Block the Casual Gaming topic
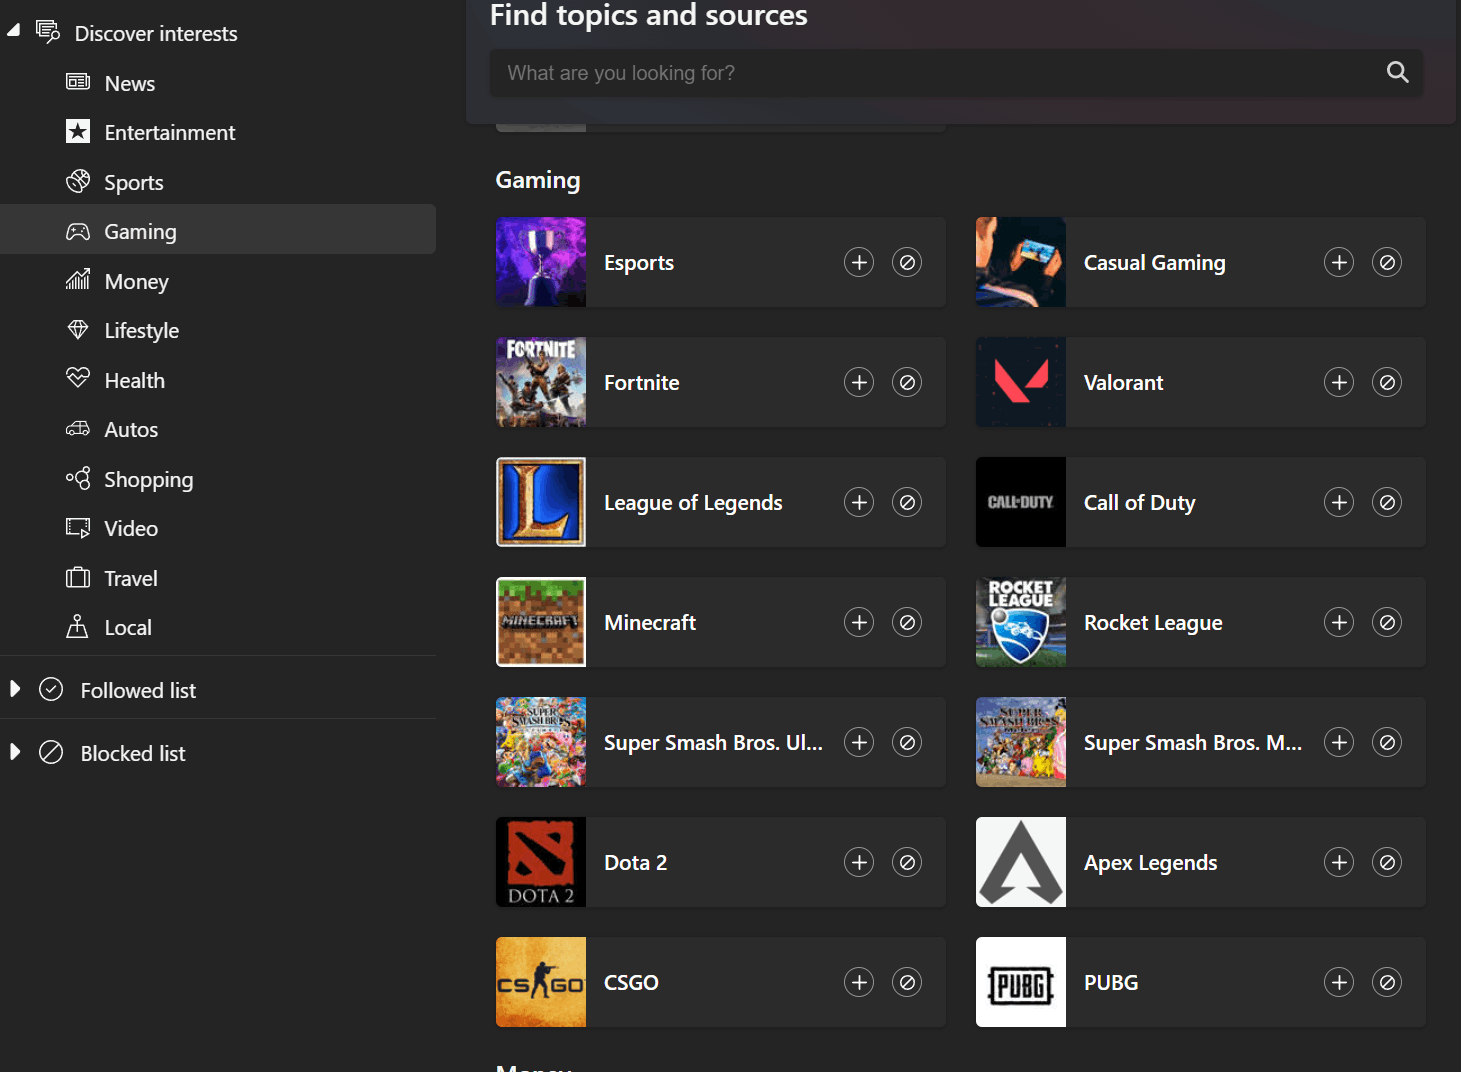This screenshot has width=1461, height=1072. tap(1387, 262)
